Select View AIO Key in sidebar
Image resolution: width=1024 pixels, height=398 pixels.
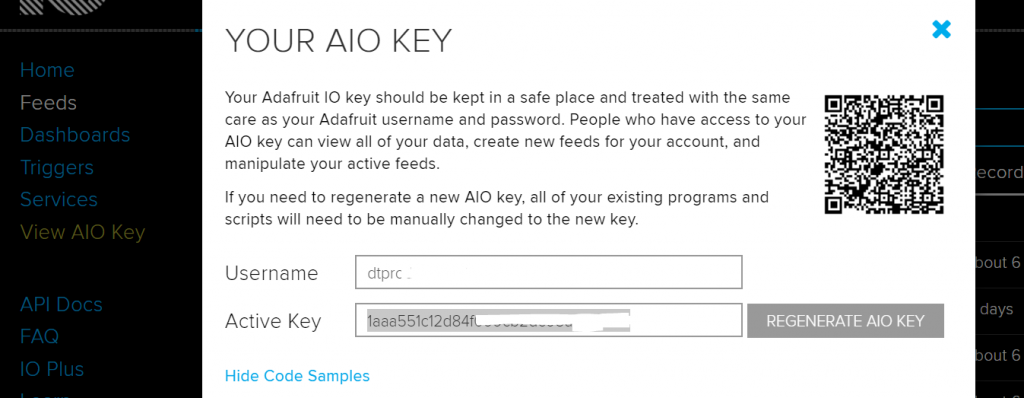(82, 232)
